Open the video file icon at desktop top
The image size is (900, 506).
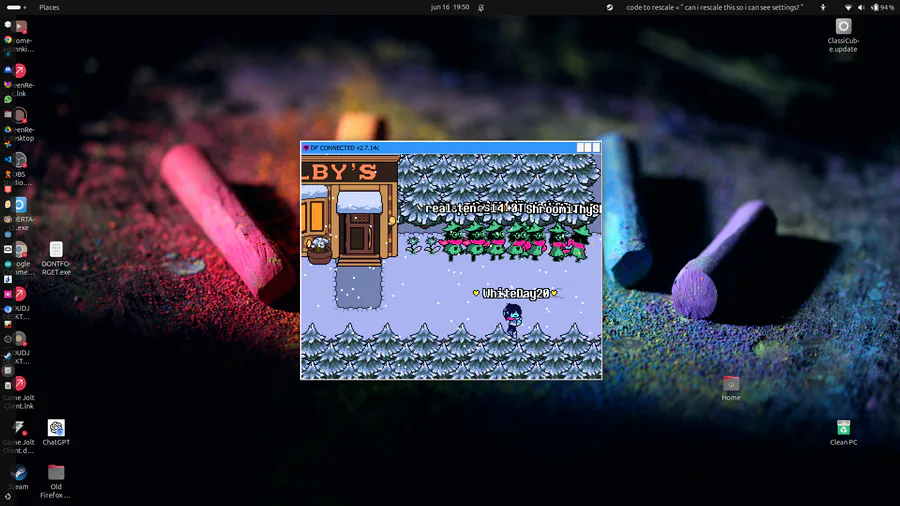[21, 26]
